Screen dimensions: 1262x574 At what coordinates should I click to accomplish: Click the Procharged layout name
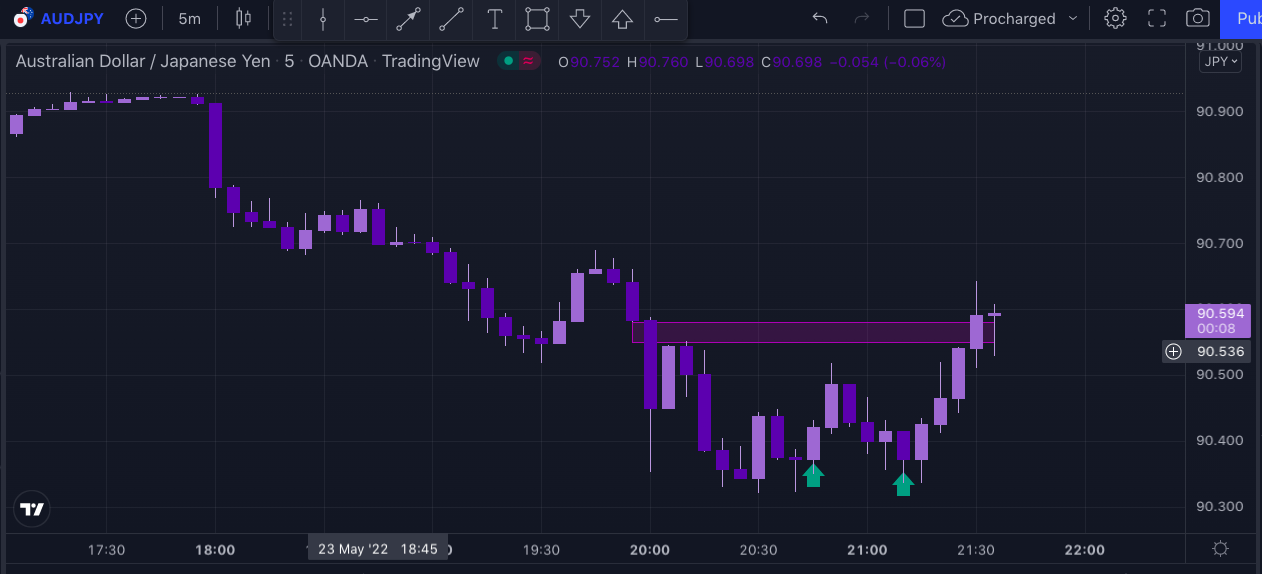click(1014, 18)
